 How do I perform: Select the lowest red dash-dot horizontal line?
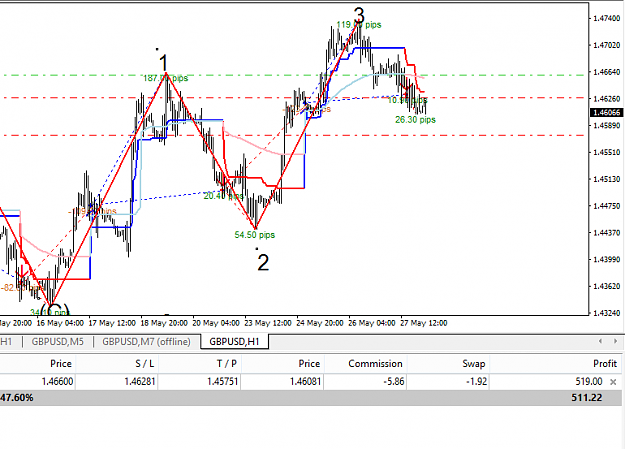[x=294, y=136]
